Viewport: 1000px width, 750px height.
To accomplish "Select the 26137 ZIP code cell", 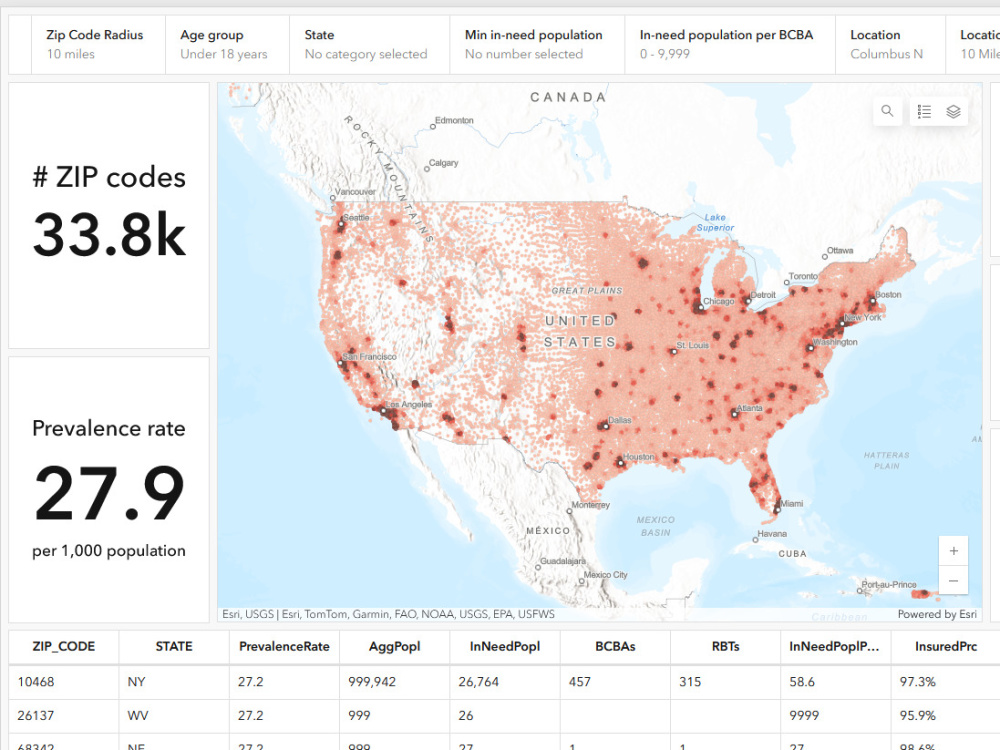I will [64, 716].
